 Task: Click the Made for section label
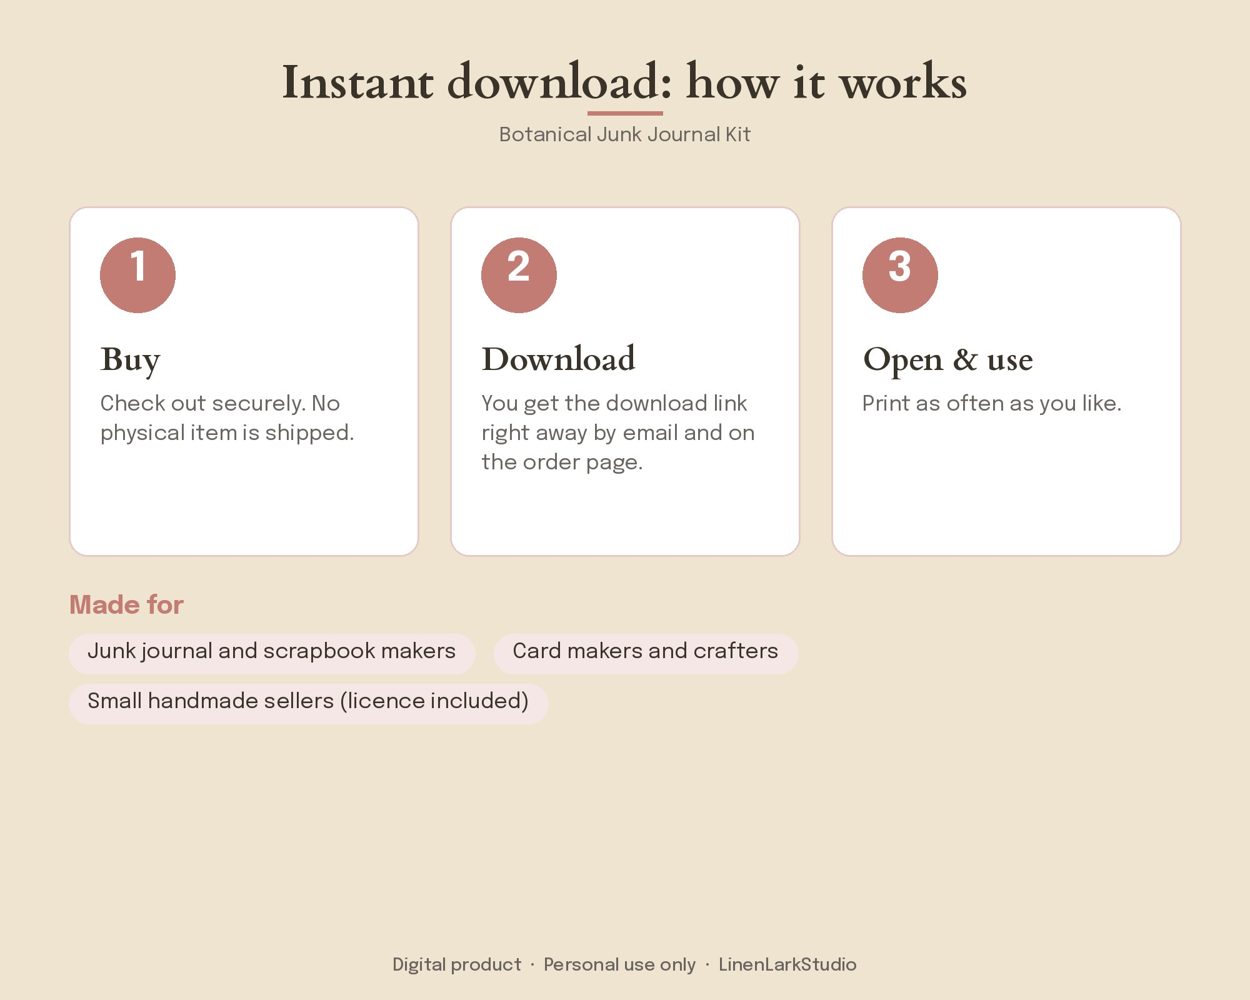coord(126,605)
